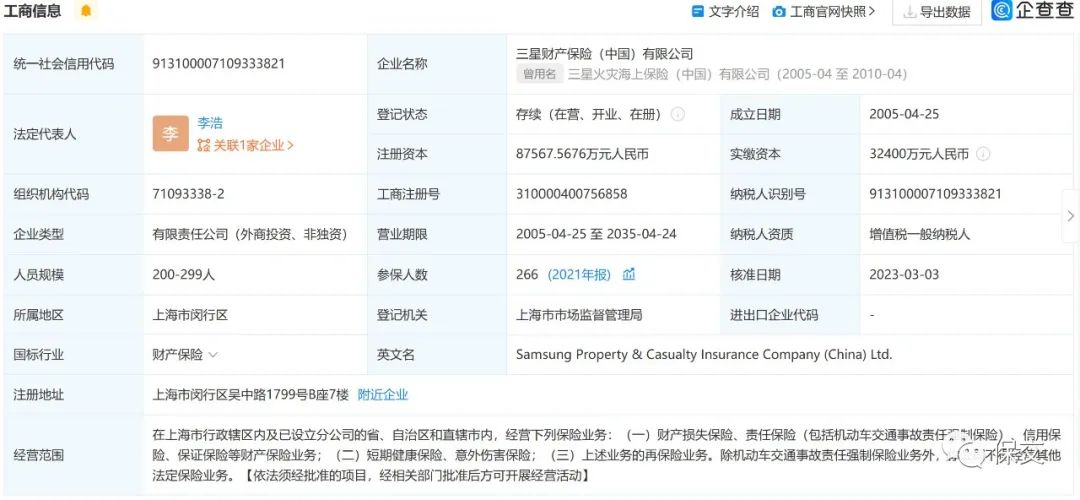This screenshot has width=1080, height=500.
Task: Click chart icon beside 2021年报
Action: 629,275
